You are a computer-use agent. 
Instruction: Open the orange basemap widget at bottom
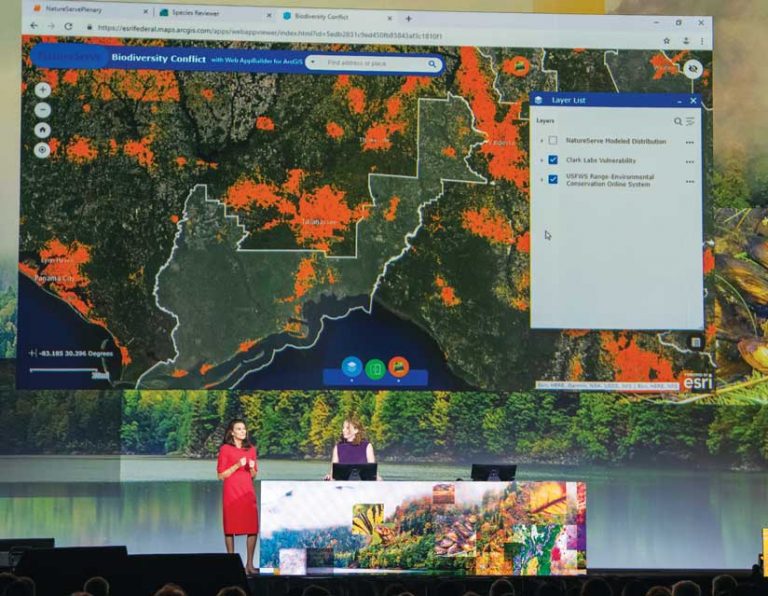click(399, 367)
